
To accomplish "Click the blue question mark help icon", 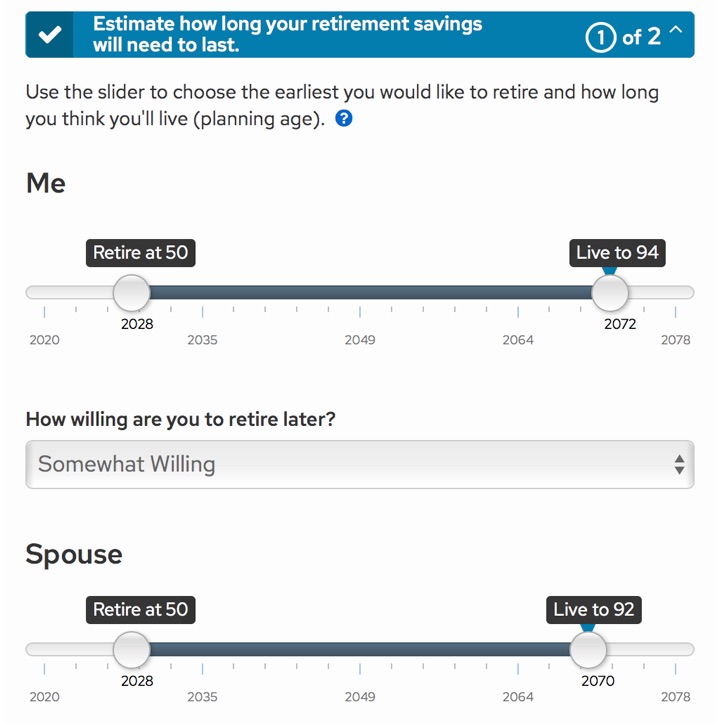I will 344,119.
